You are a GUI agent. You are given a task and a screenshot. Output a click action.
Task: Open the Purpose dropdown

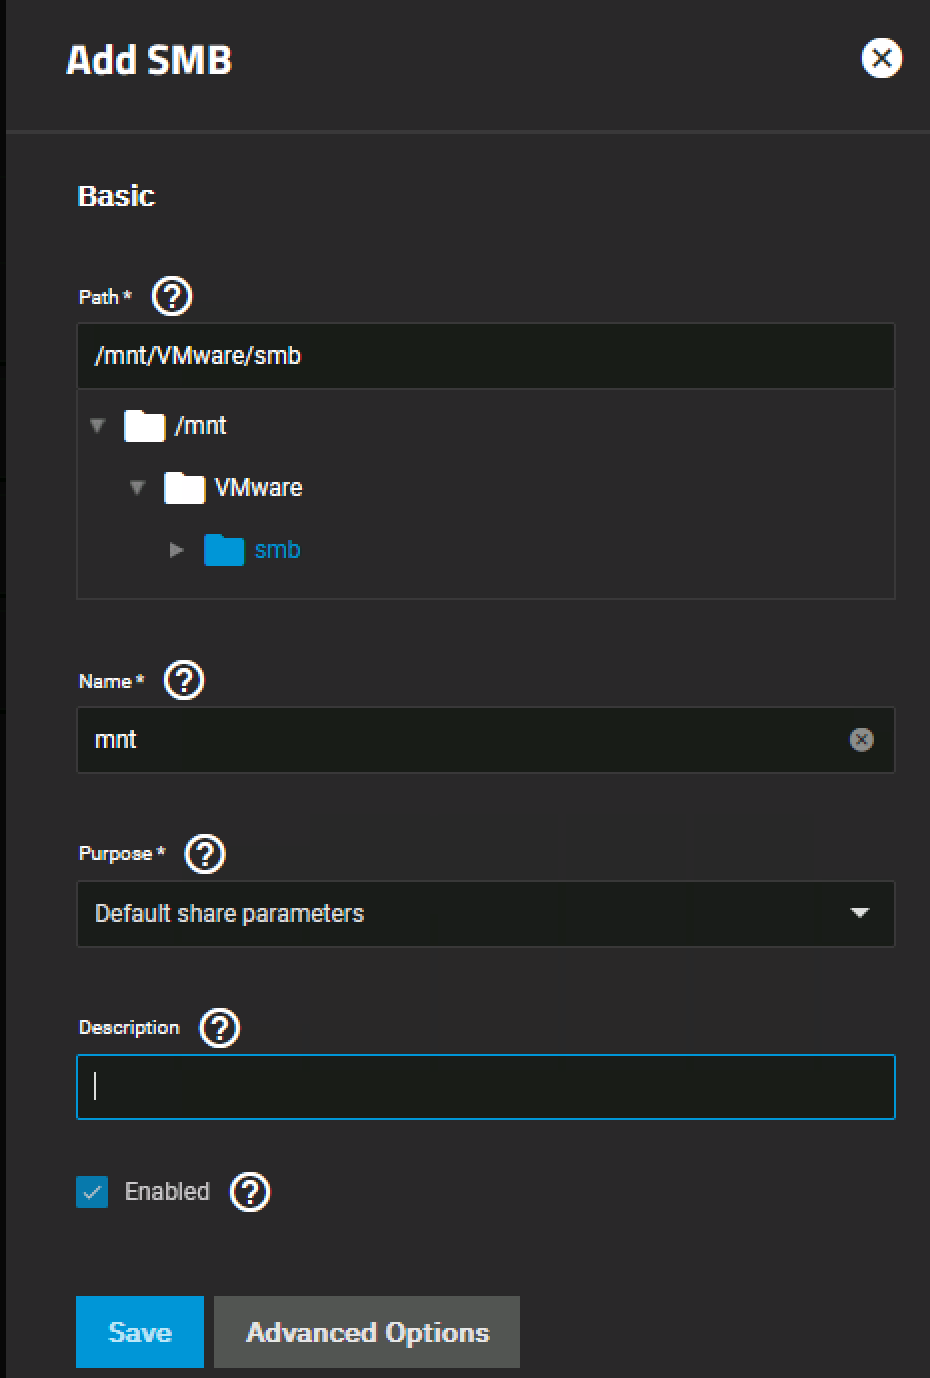[x=485, y=914]
